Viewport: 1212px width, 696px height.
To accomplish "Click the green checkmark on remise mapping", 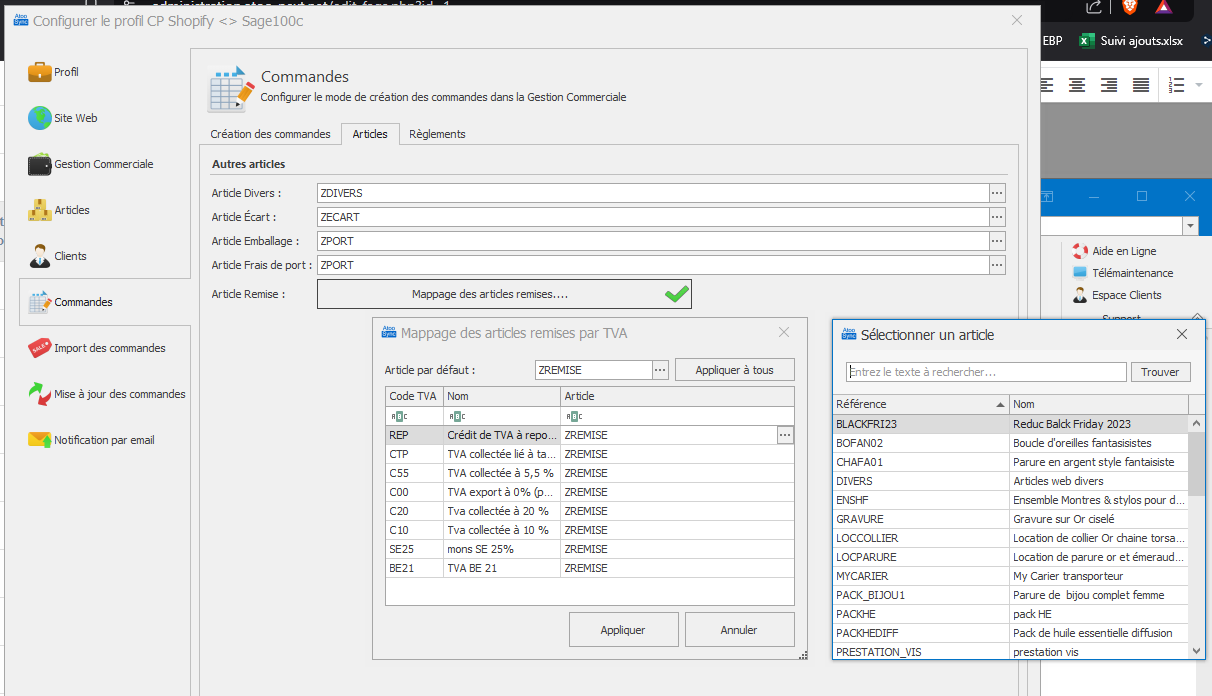I will tap(677, 294).
